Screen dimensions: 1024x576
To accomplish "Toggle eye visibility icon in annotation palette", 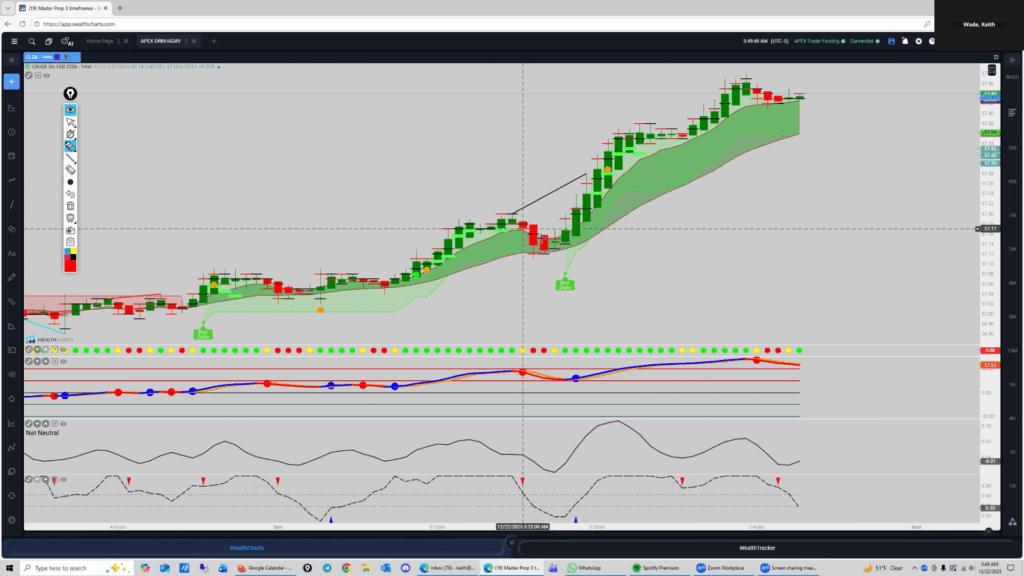I will click(x=71, y=110).
